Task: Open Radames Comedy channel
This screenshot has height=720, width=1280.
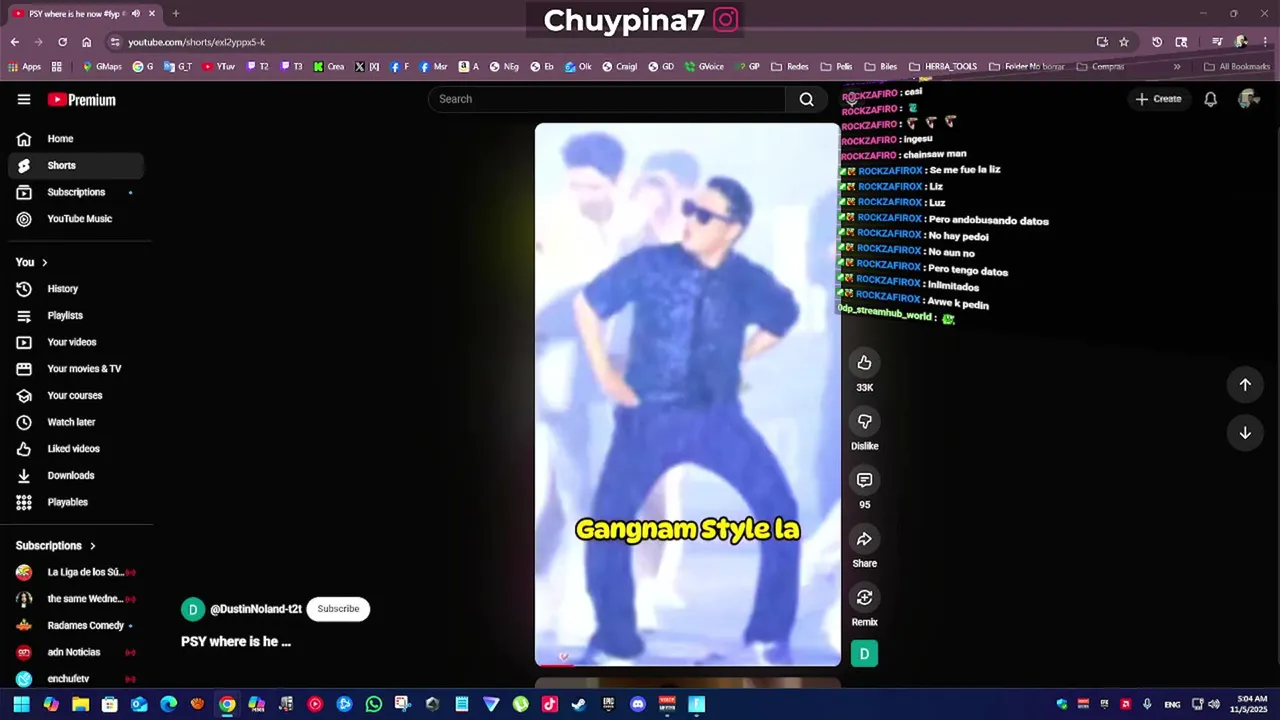Action: pyautogui.click(x=76, y=626)
